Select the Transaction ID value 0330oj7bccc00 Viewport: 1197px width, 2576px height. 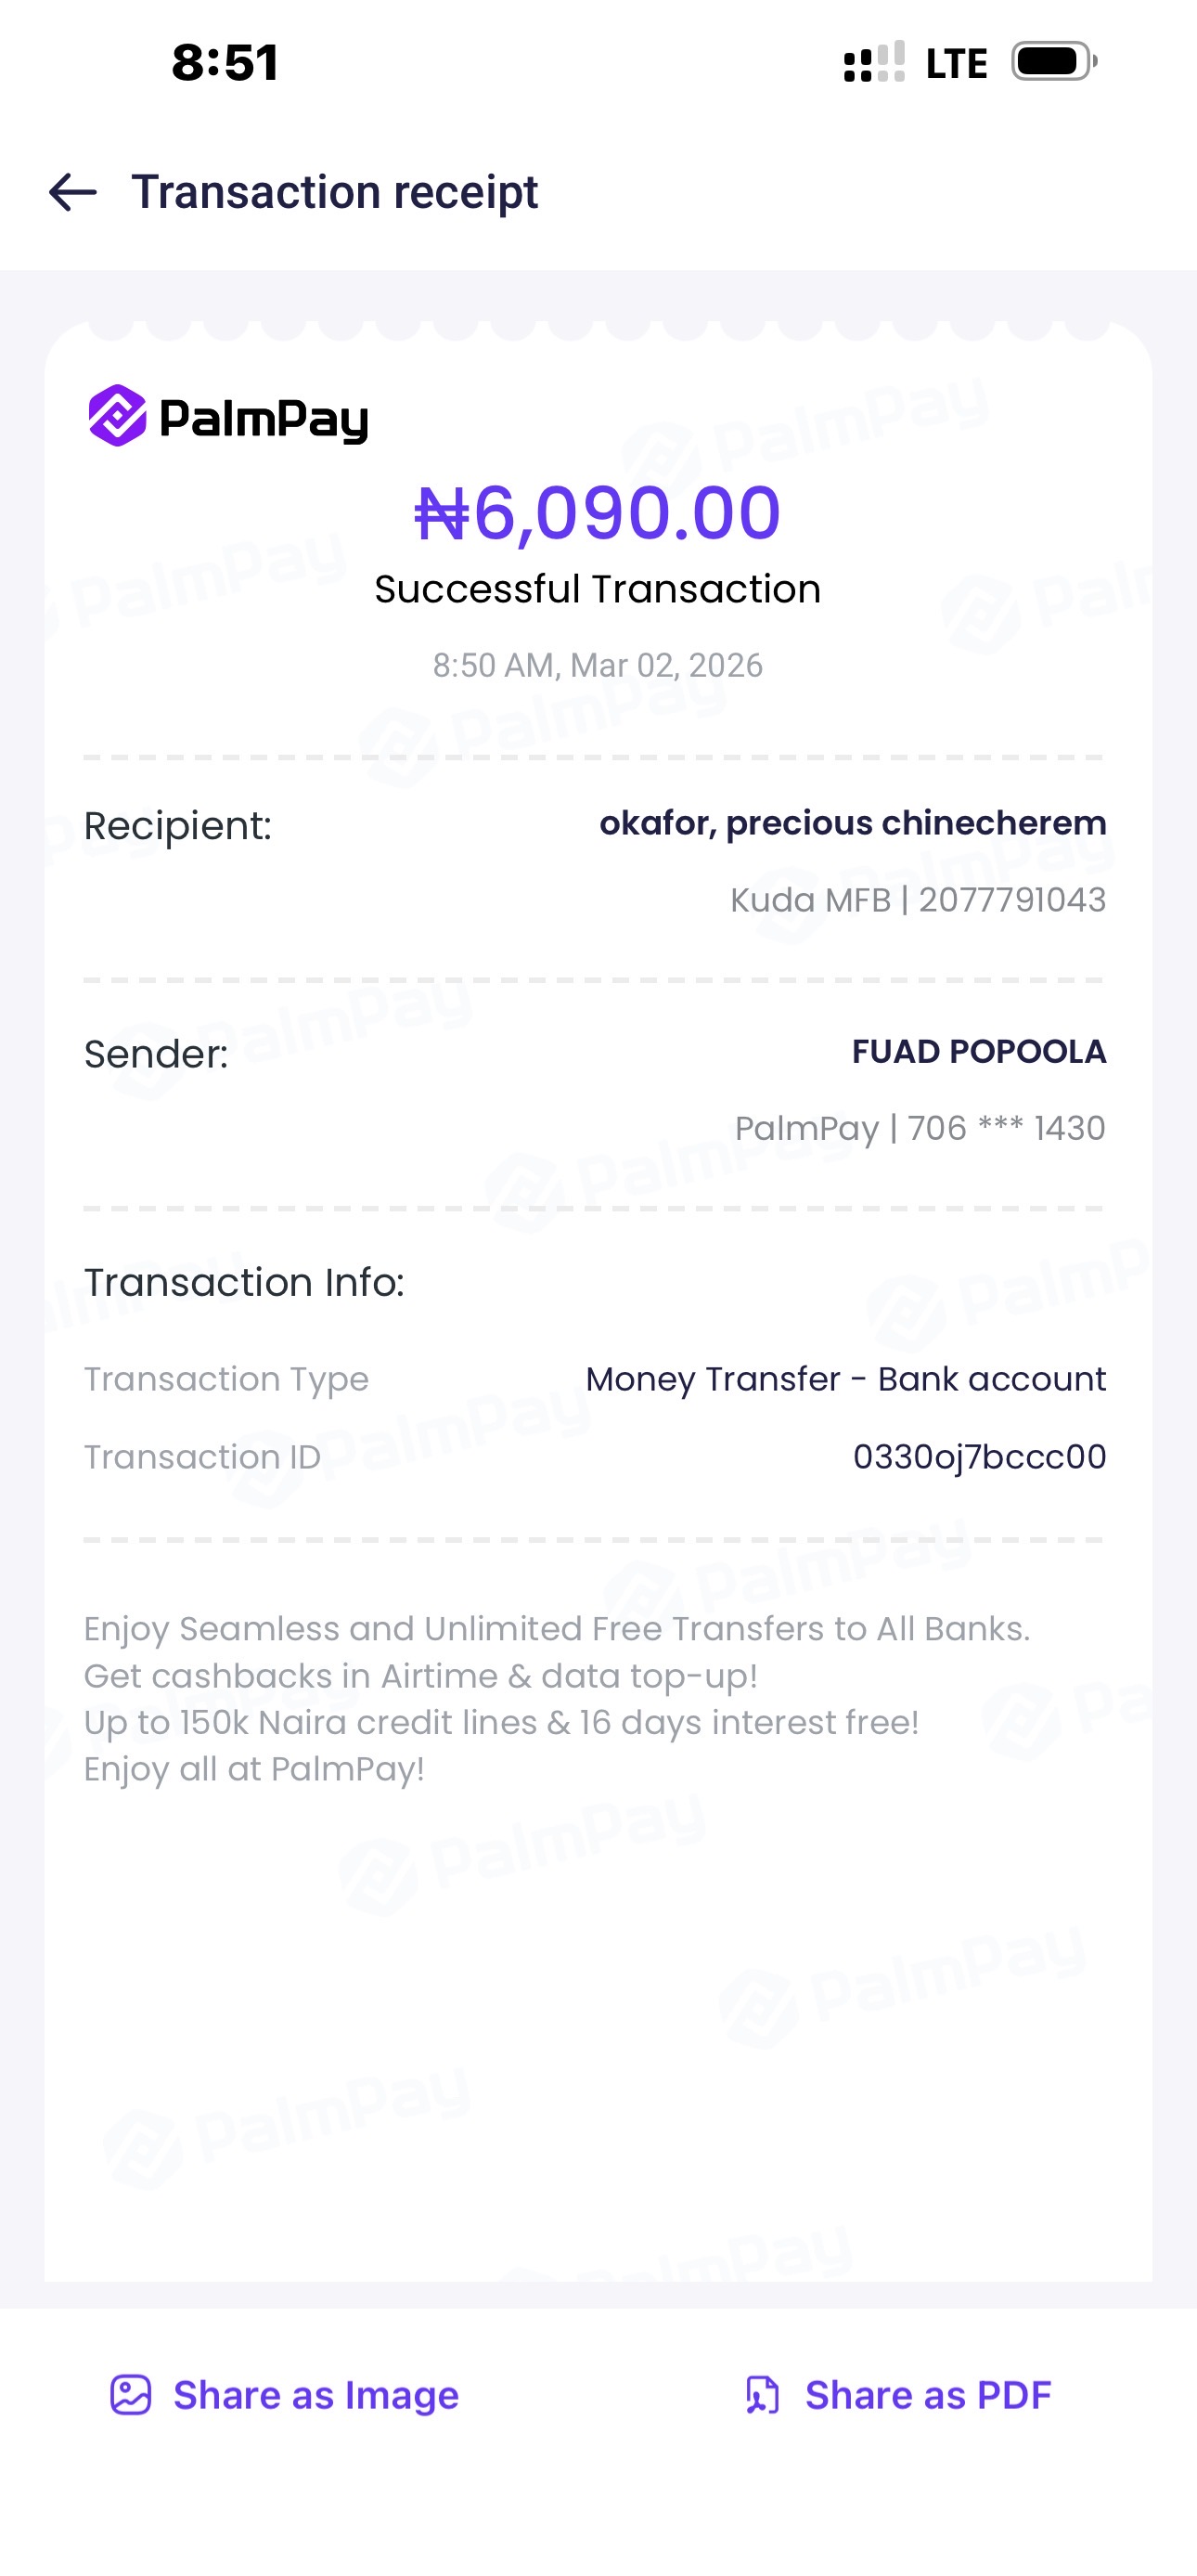979,1457
